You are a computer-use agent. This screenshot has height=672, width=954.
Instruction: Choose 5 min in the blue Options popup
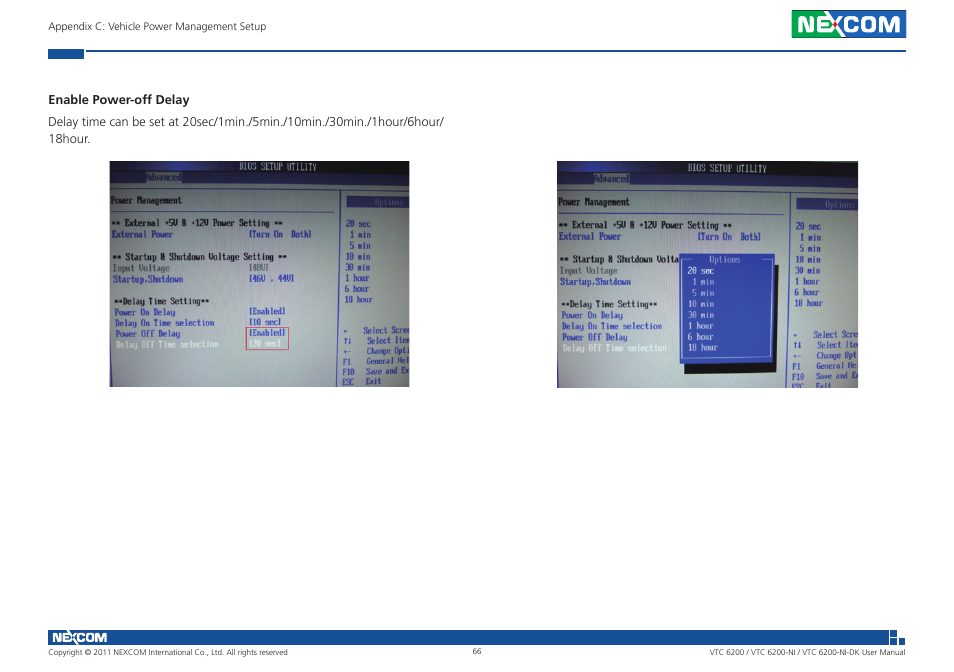pyautogui.click(x=703, y=293)
